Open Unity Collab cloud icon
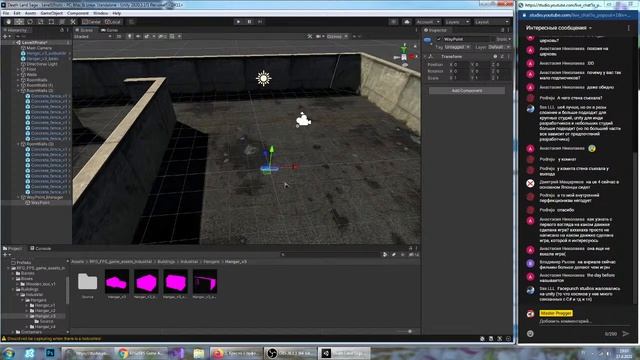 click(x=407, y=22)
